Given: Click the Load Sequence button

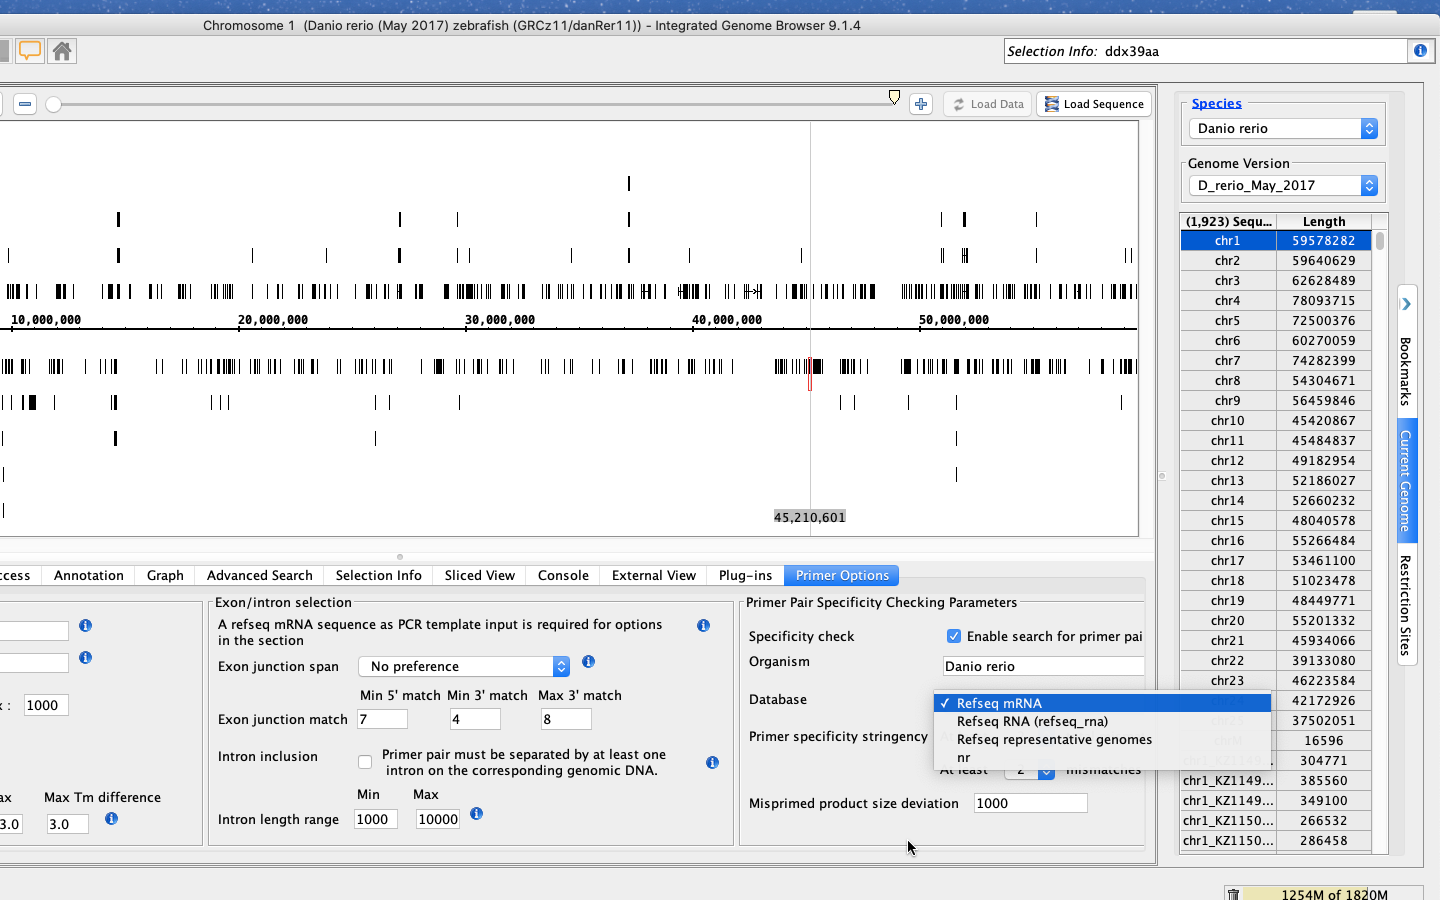Looking at the screenshot, I should coord(1094,104).
